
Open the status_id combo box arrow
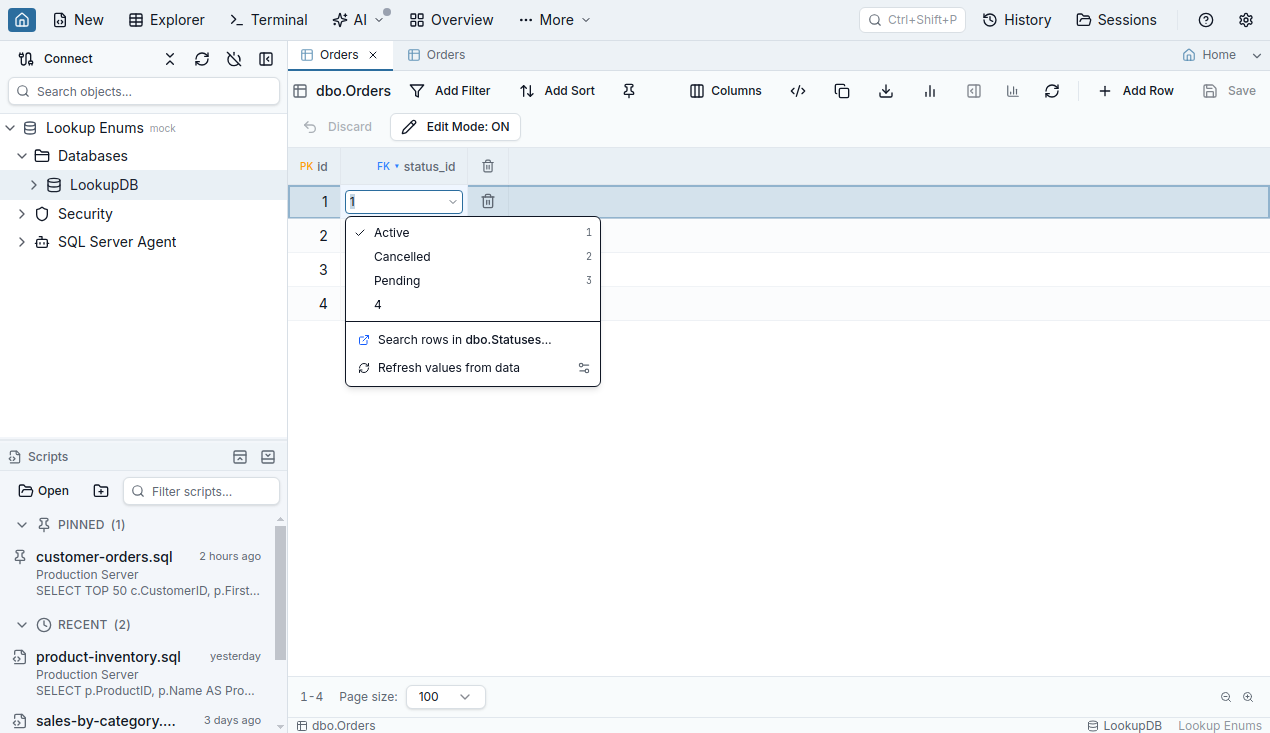point(453,202)
